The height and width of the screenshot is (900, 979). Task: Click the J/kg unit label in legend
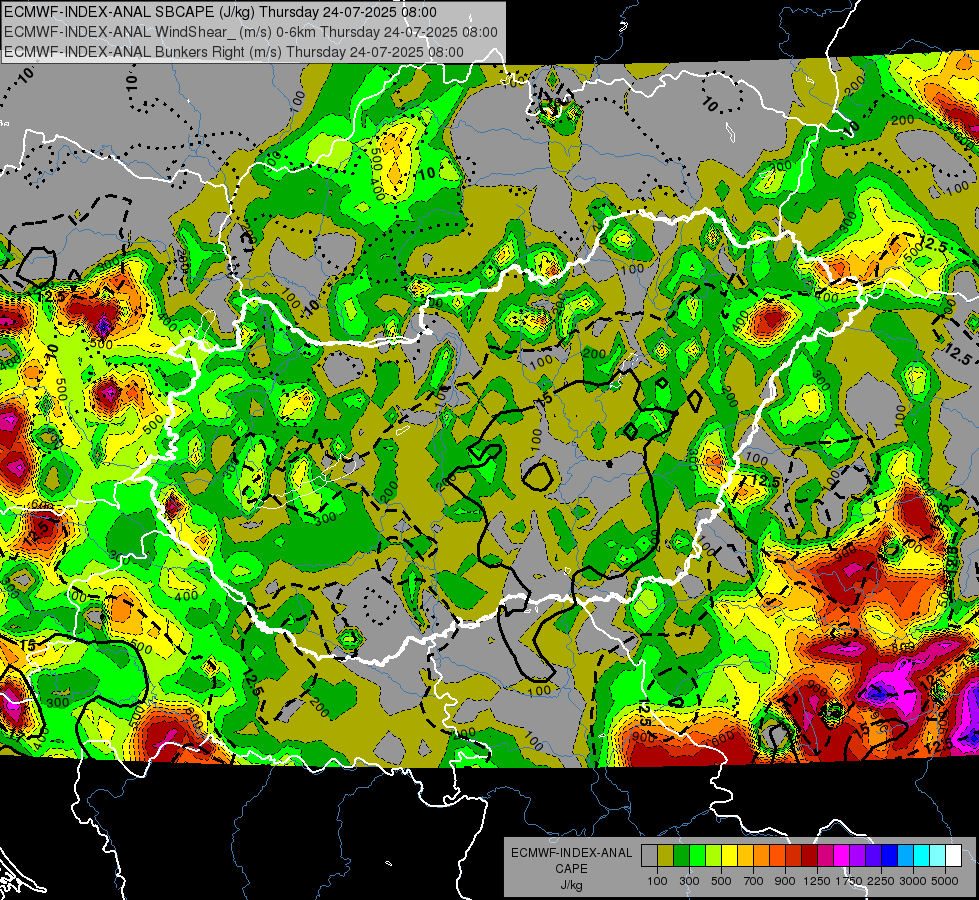click(x=571, y=885)
